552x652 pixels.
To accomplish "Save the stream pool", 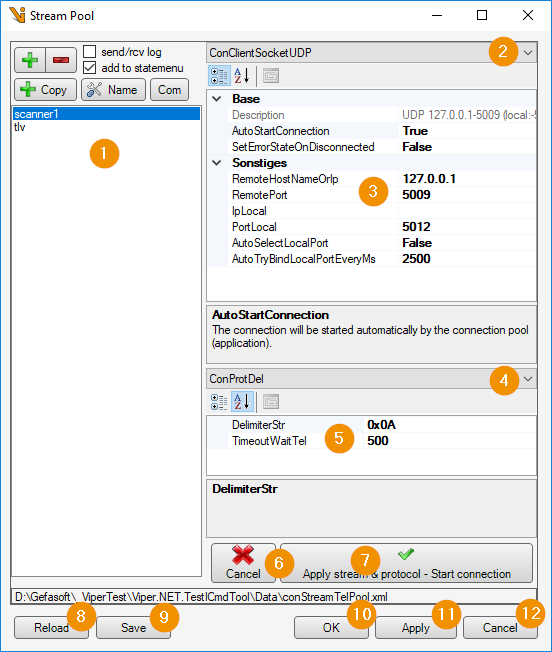I will click(x=133, y=627).
